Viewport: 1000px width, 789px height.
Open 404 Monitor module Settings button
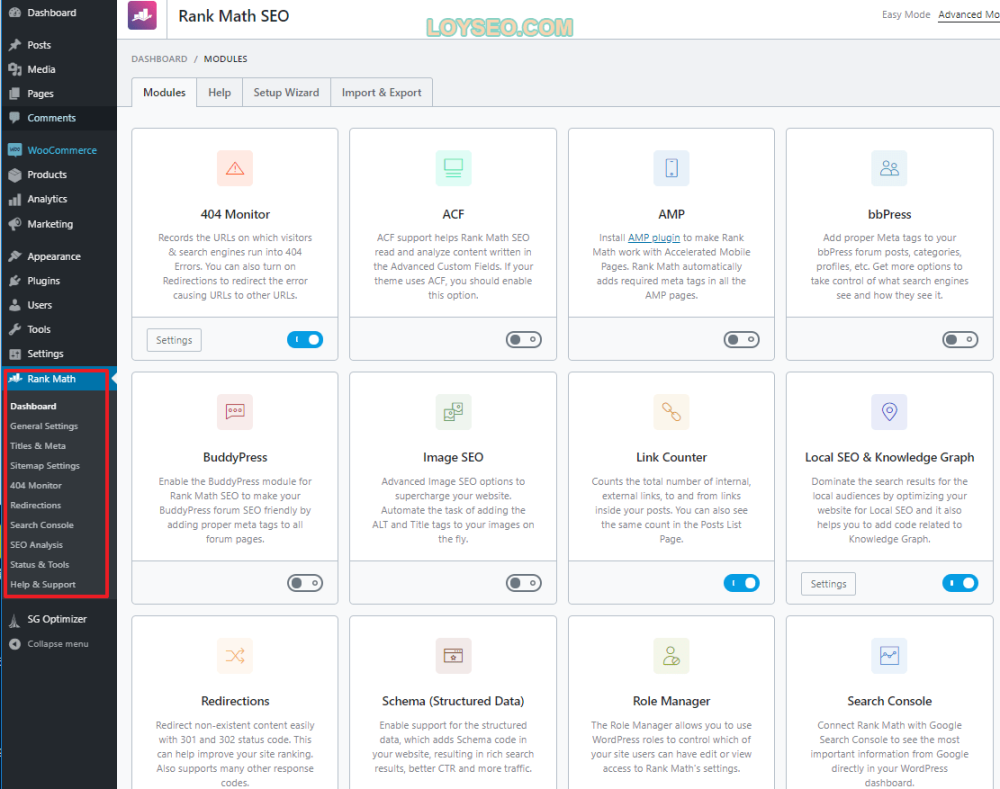pos(174,340)
